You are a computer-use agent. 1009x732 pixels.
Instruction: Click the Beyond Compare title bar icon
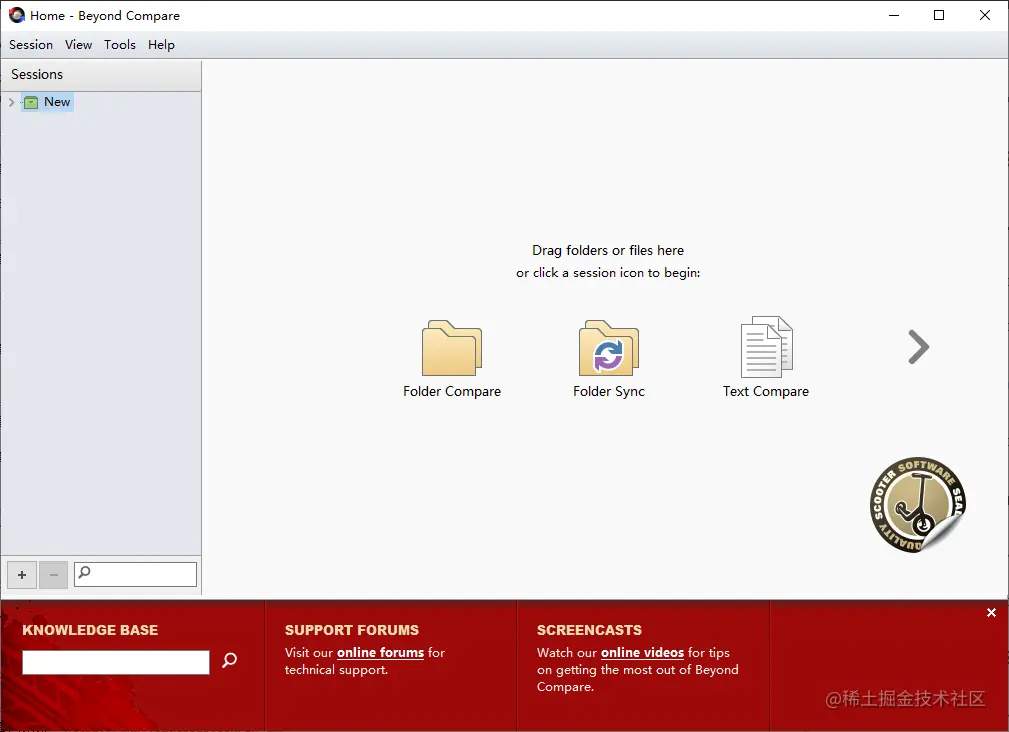tap(17, 15)
